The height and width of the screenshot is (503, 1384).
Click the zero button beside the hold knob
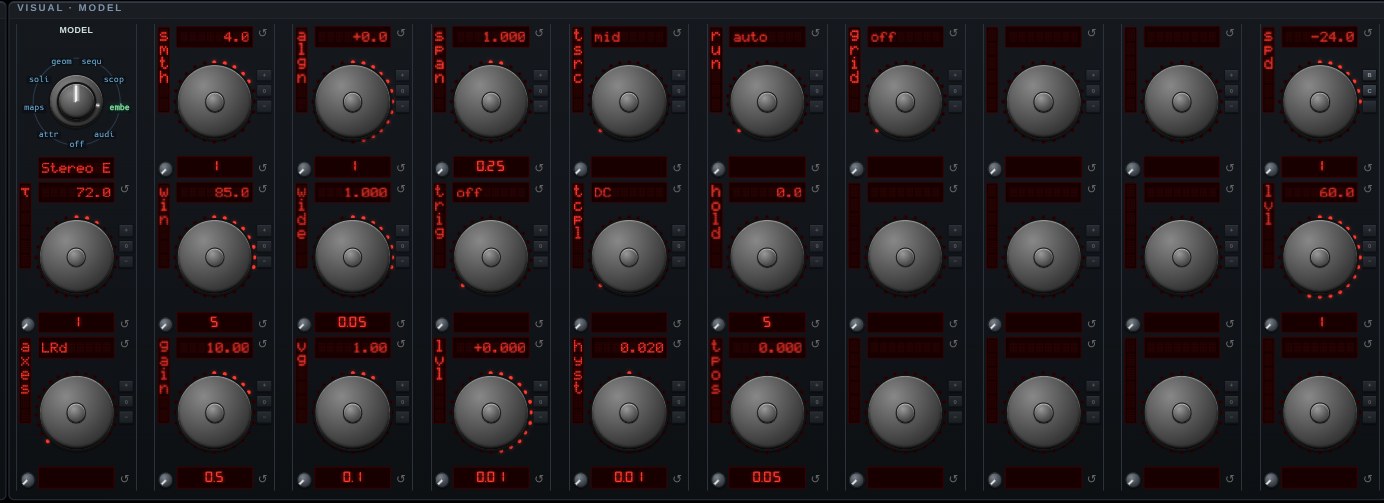click(x=816, y=246)
